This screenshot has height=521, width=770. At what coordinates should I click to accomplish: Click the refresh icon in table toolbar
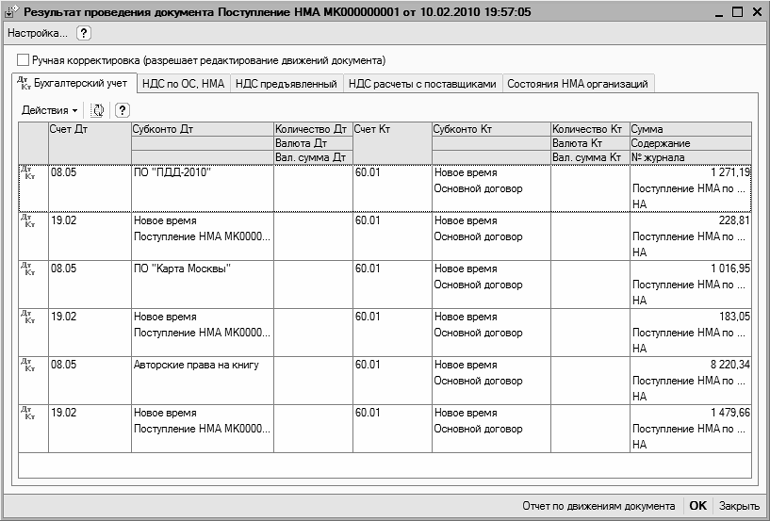tap(97, 110)
